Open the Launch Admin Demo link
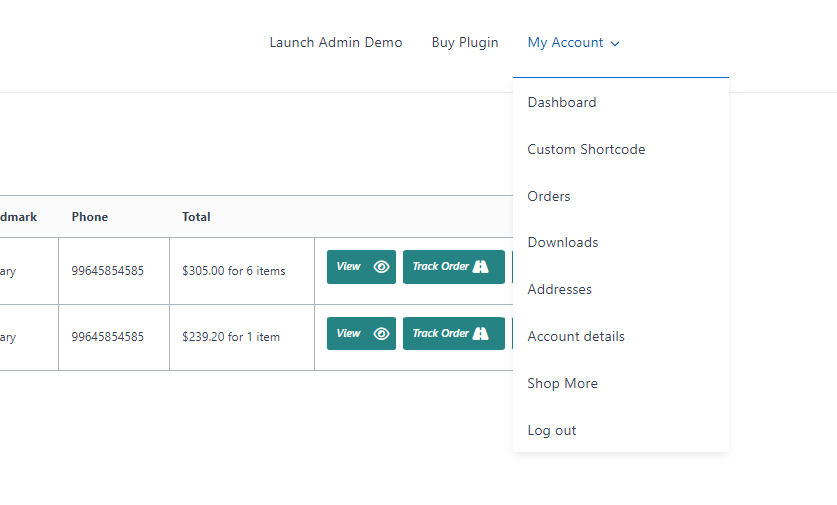Screen dimensions: 837x505 [x=336, y=43]
